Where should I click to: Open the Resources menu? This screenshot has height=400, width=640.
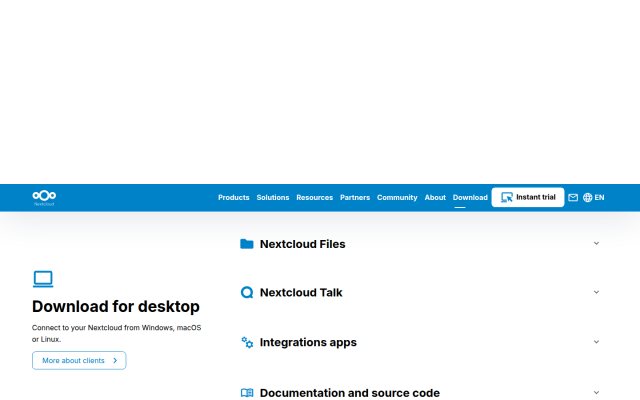(x=314, y=198)
